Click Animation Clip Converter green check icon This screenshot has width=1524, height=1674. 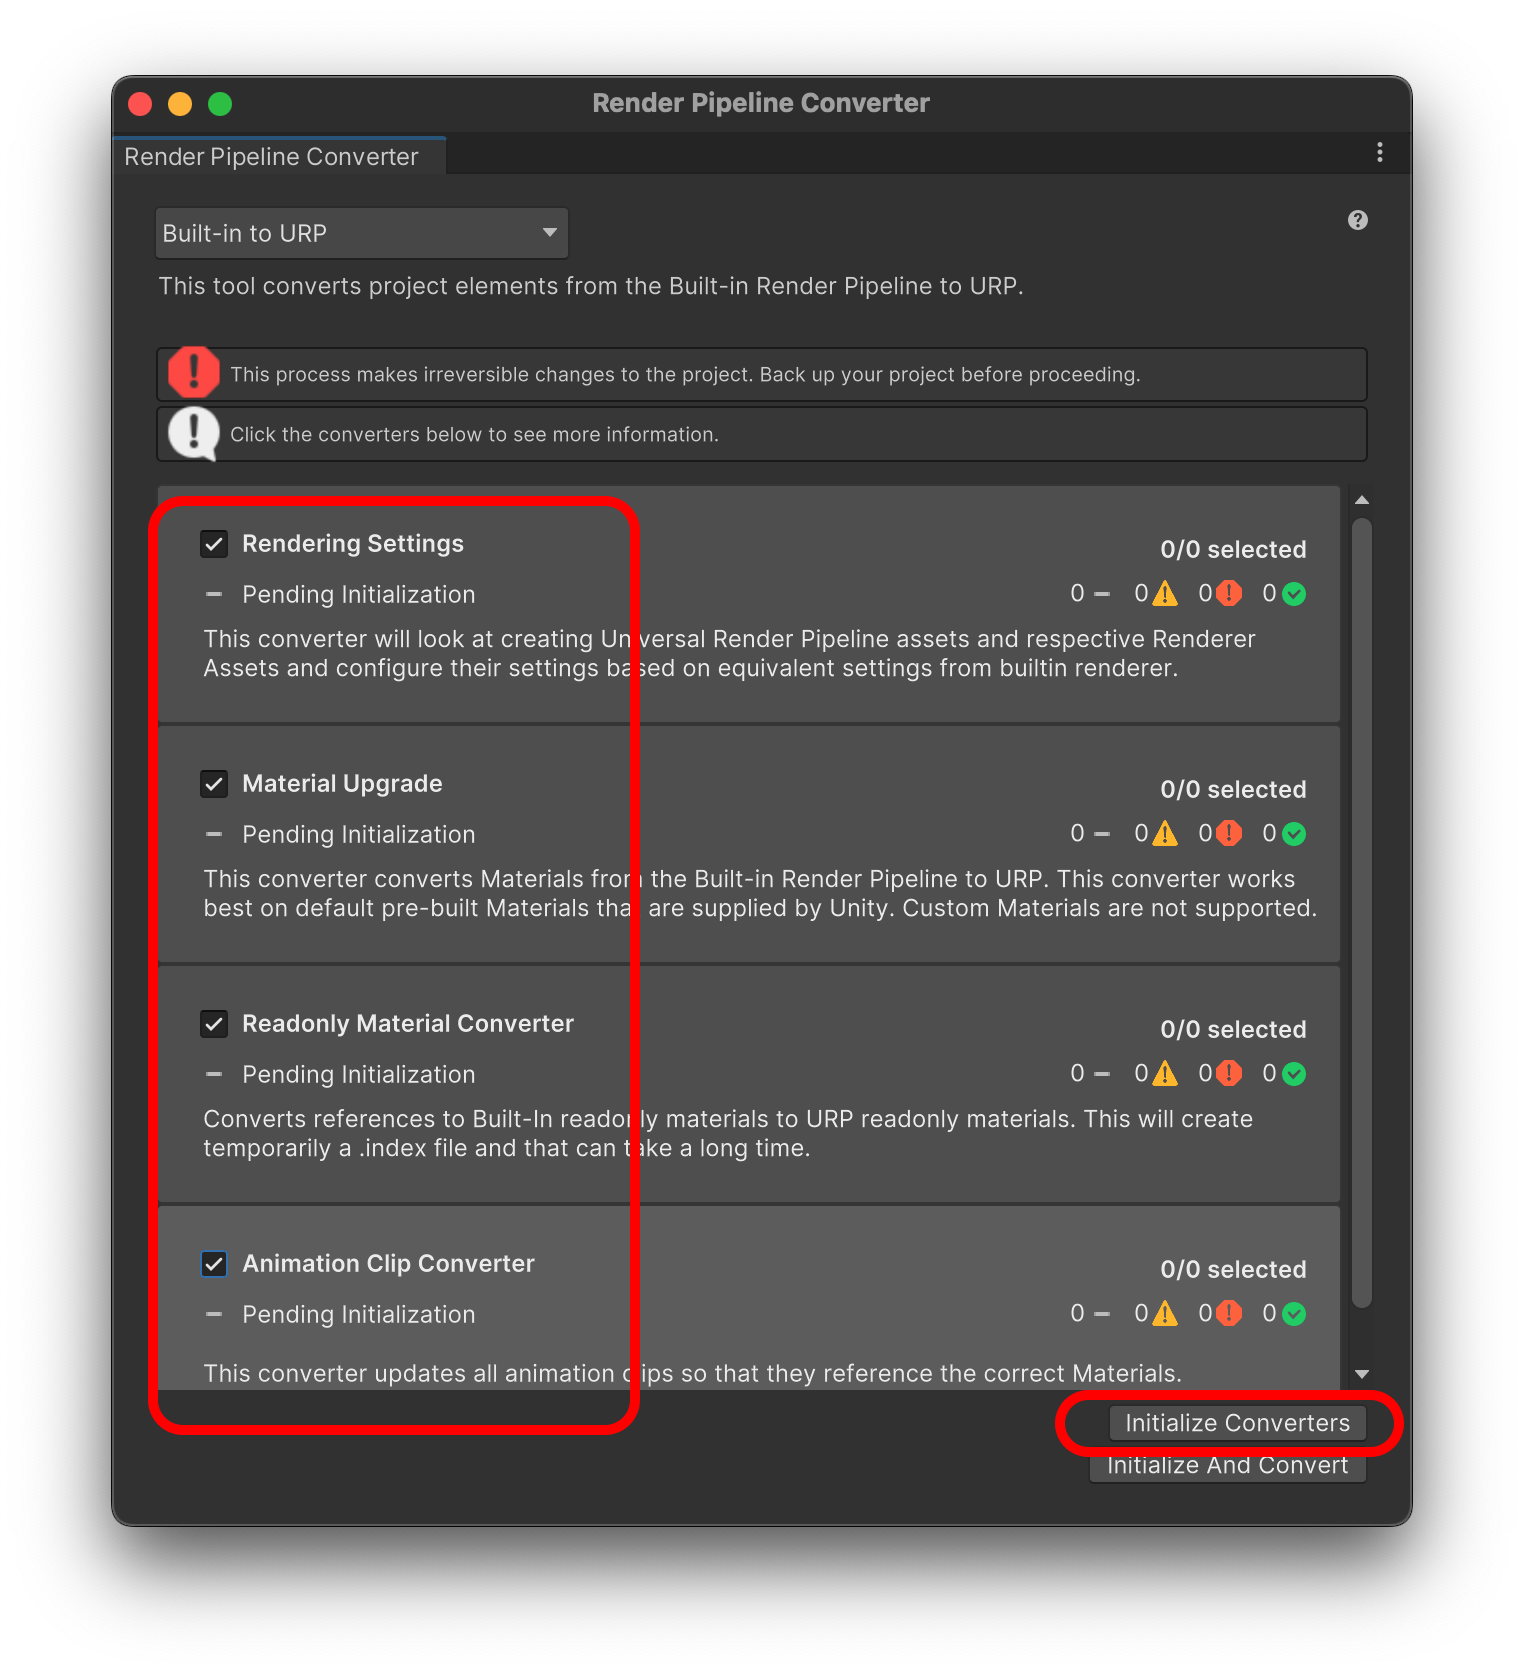(x=1294, y=1314)
